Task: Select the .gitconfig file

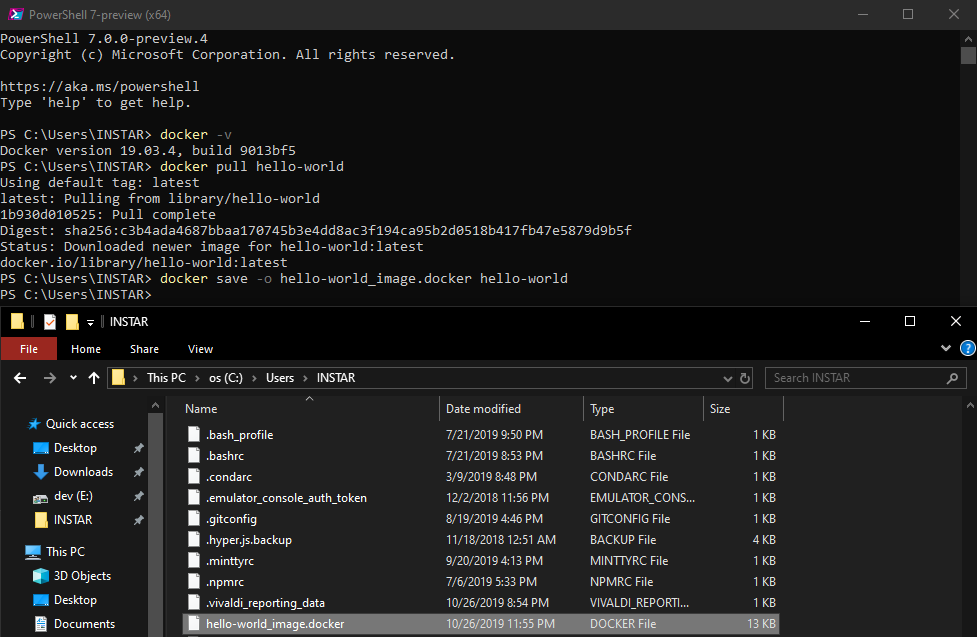Action: click(x=481, y=519)
